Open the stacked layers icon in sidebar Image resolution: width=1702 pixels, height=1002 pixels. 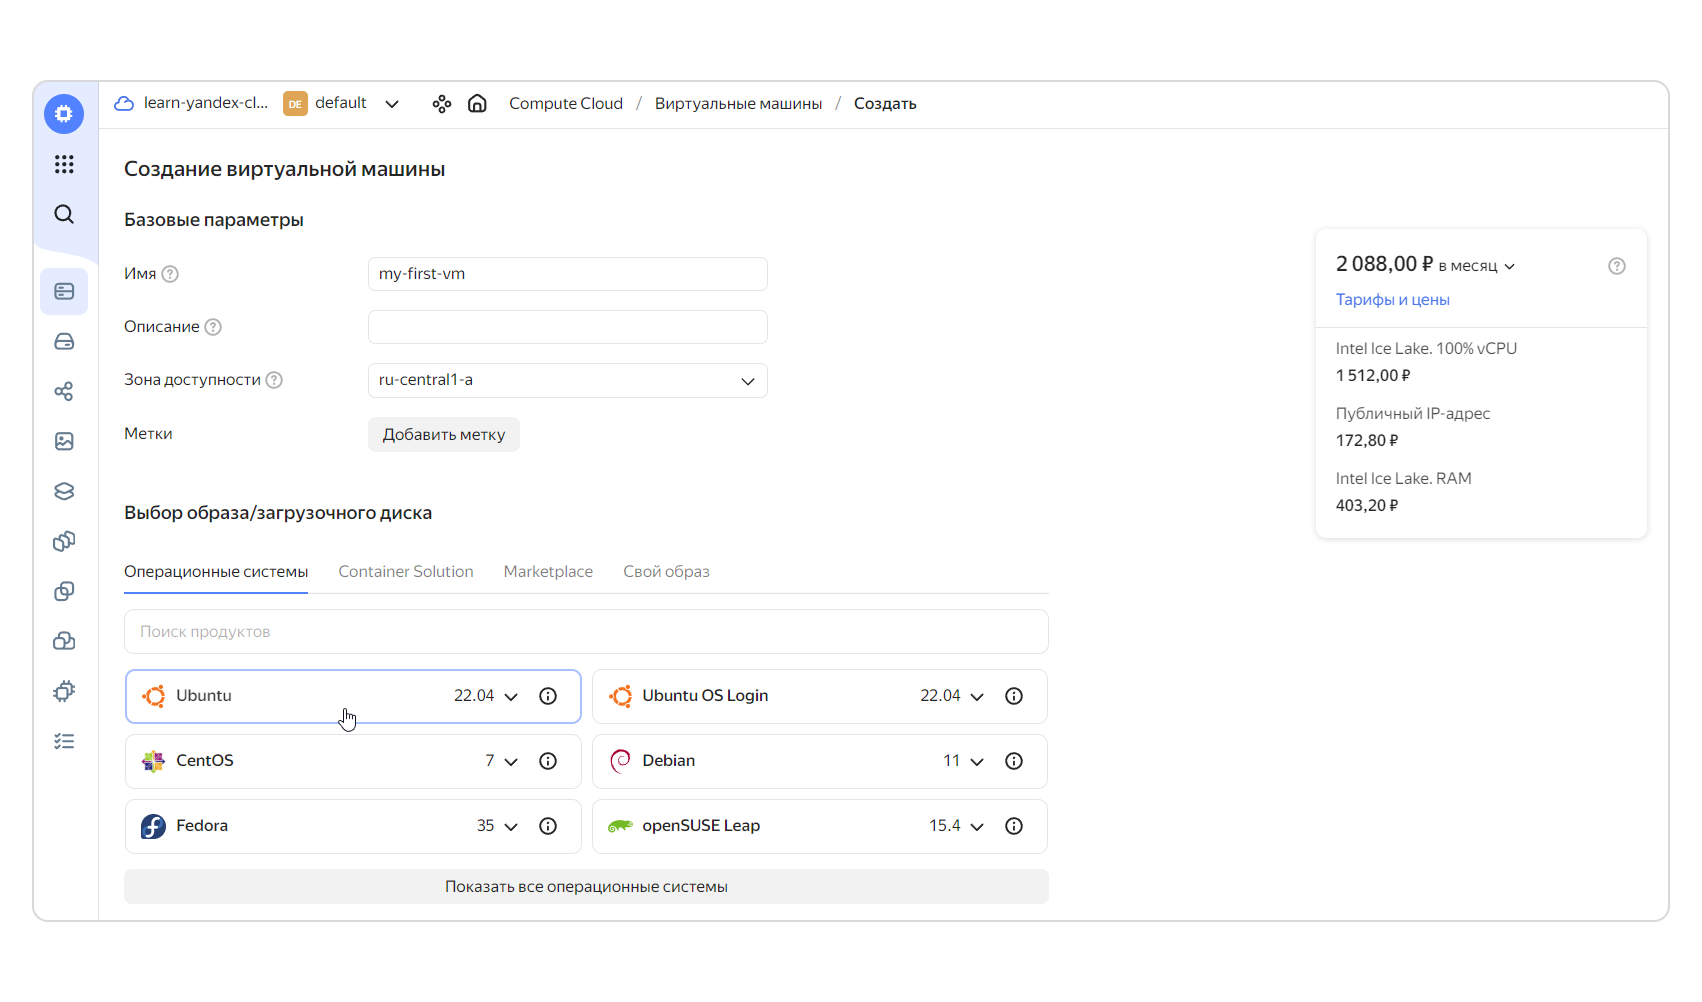pos(64,491)
